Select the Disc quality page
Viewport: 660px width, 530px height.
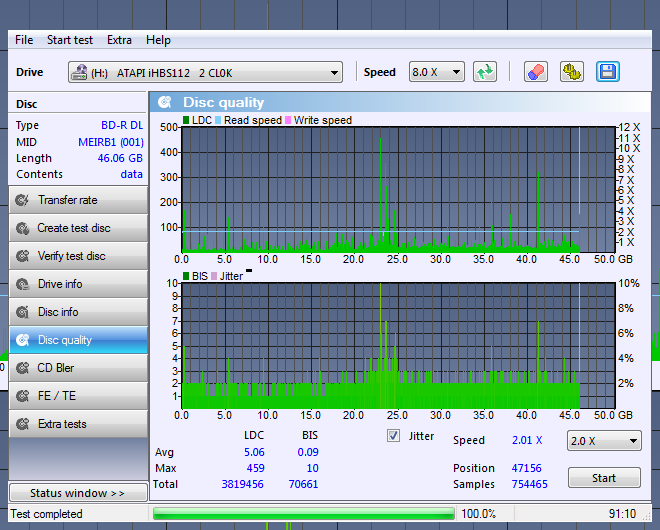click(78, 340)
